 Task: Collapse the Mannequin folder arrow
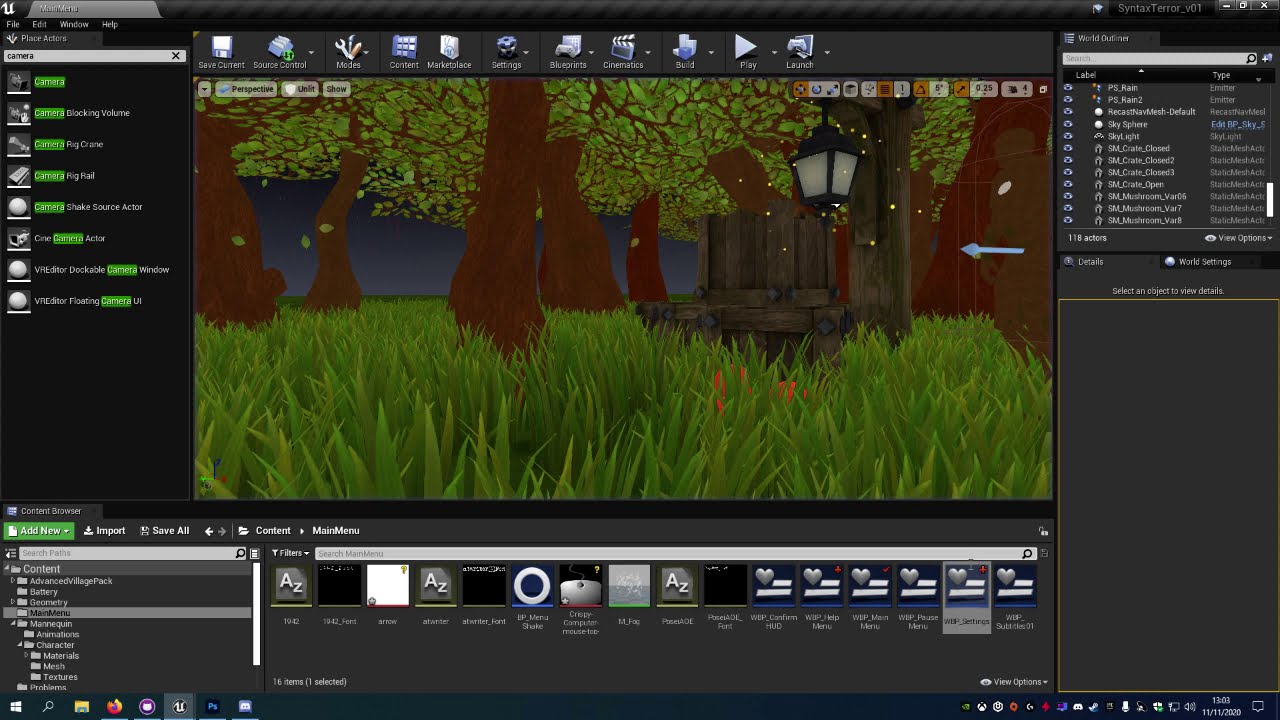coord(13,624)
